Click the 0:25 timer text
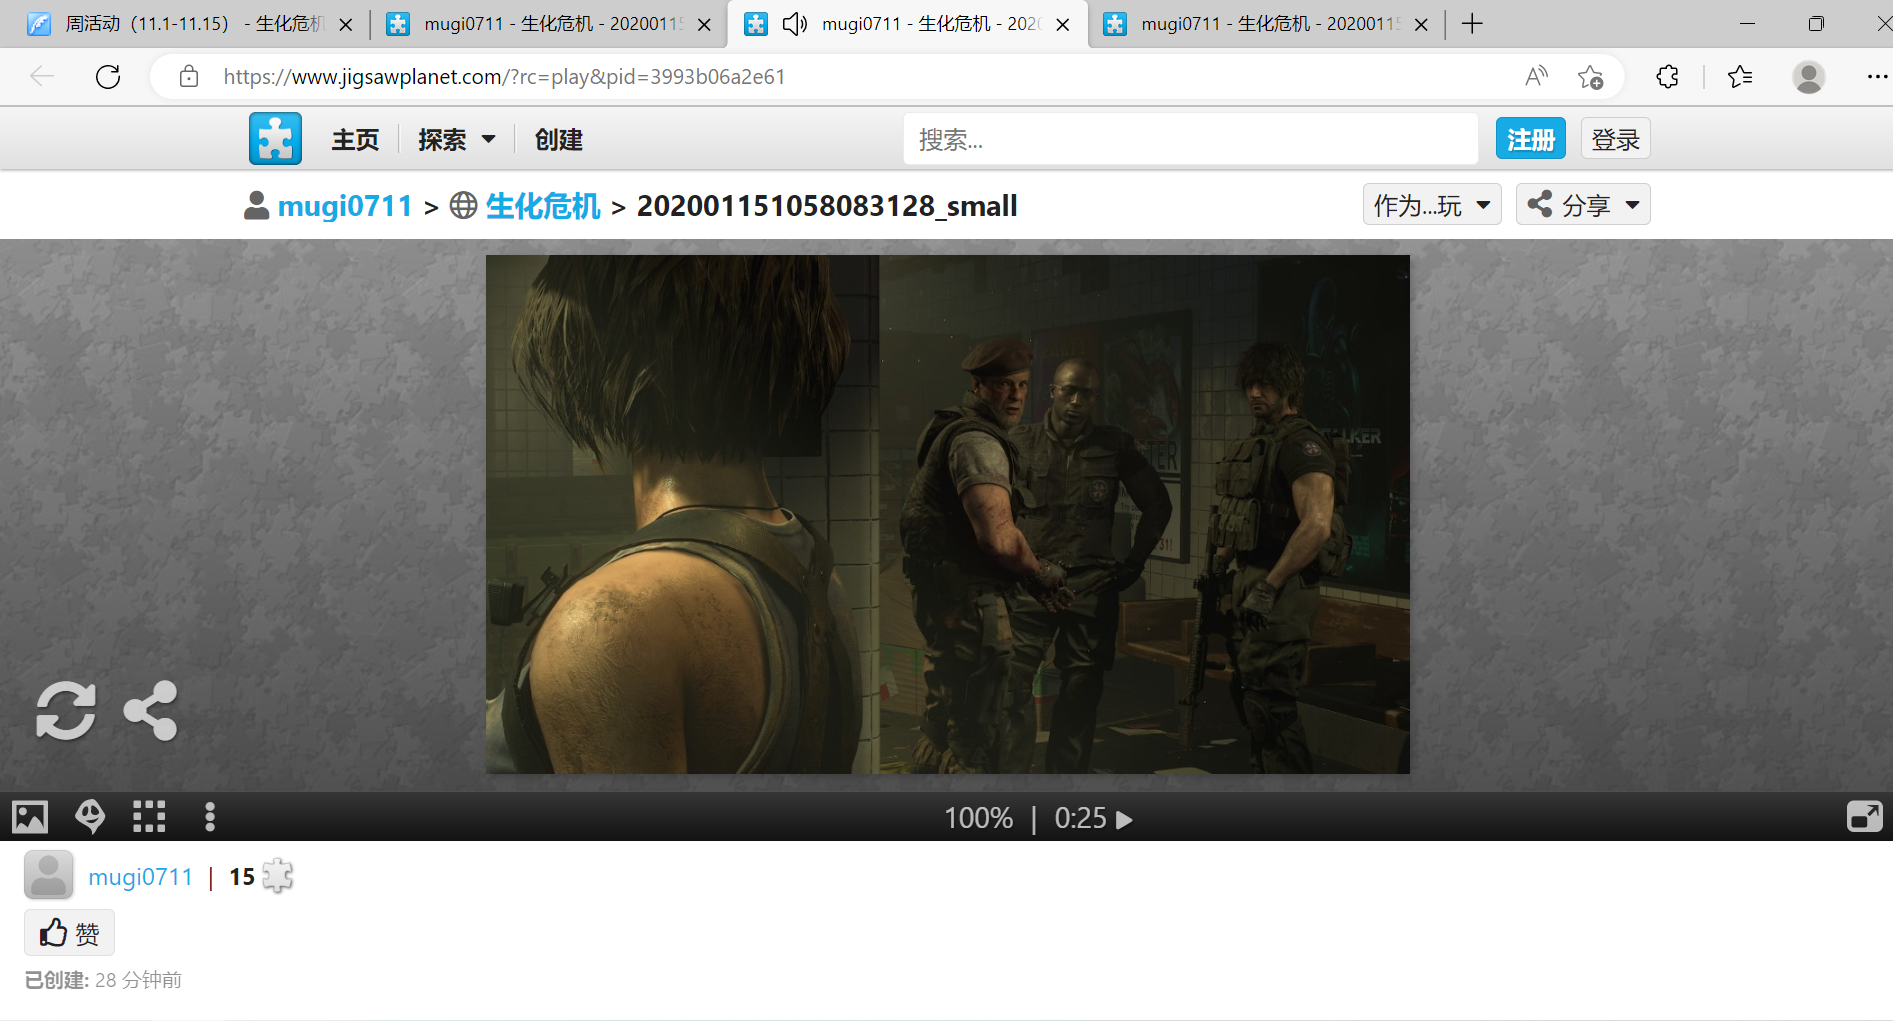 (x=1080, y=819)
